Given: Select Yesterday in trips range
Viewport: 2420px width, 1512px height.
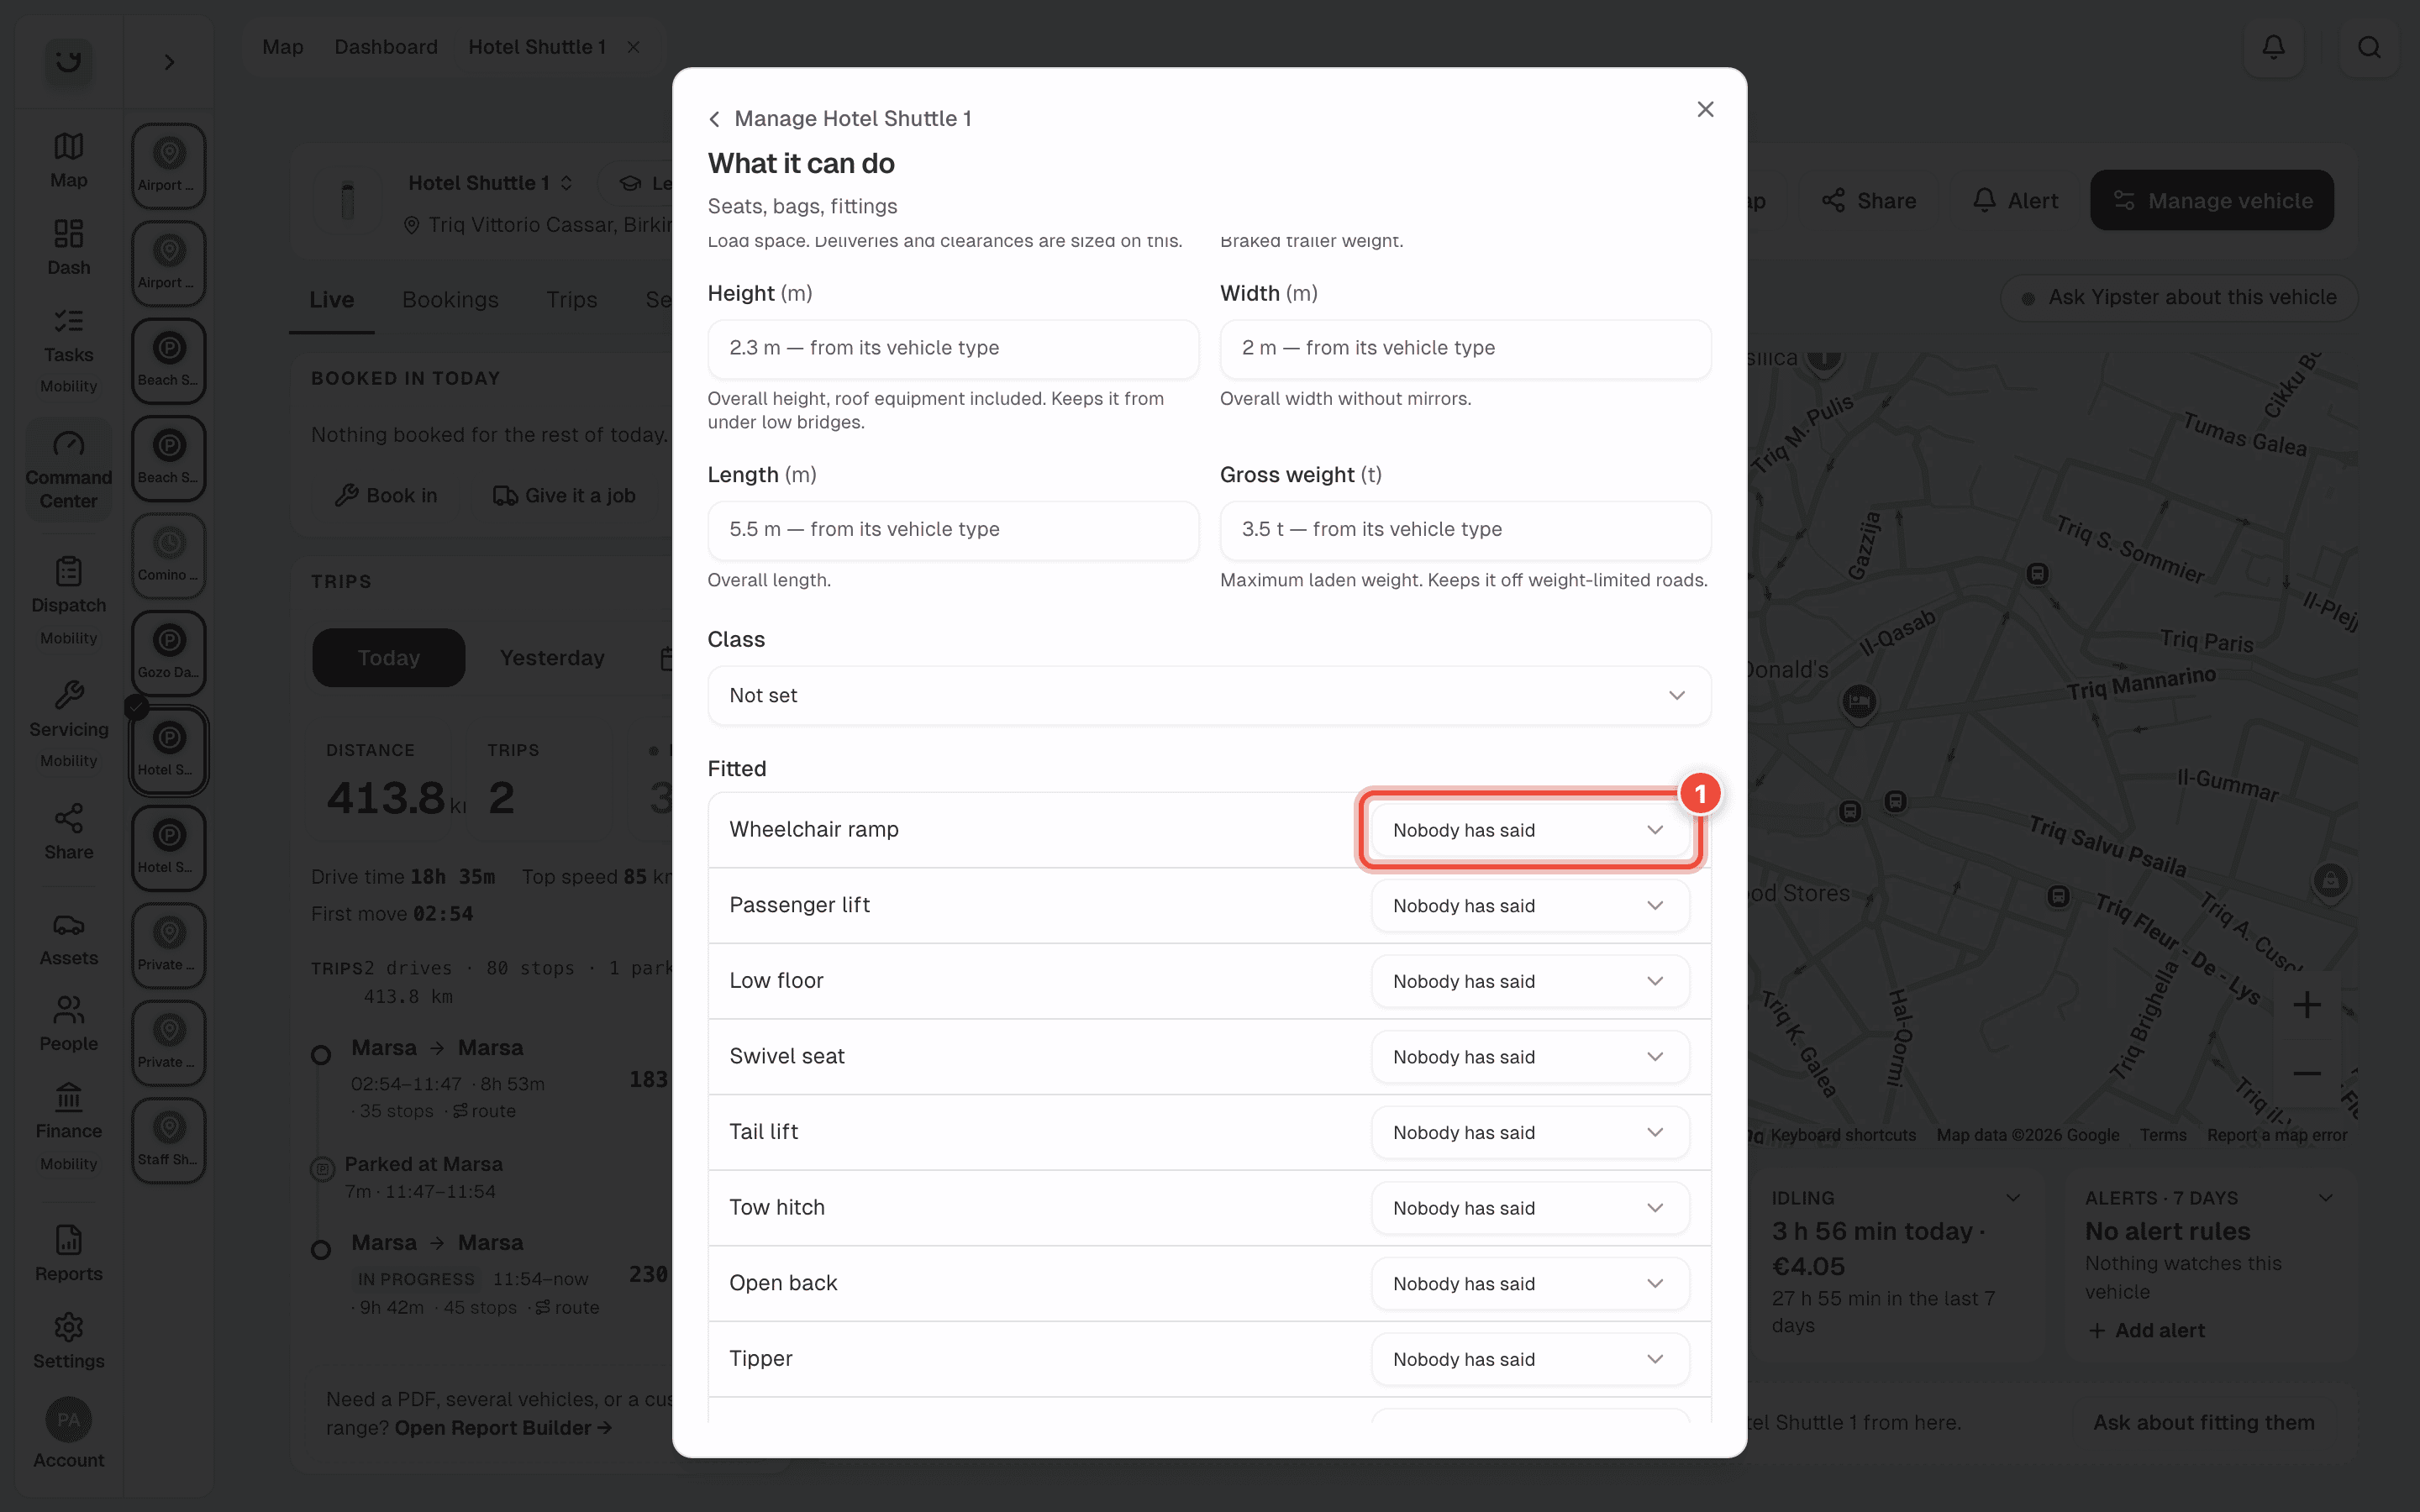Looking at the screenshot, I should [552, 658].
